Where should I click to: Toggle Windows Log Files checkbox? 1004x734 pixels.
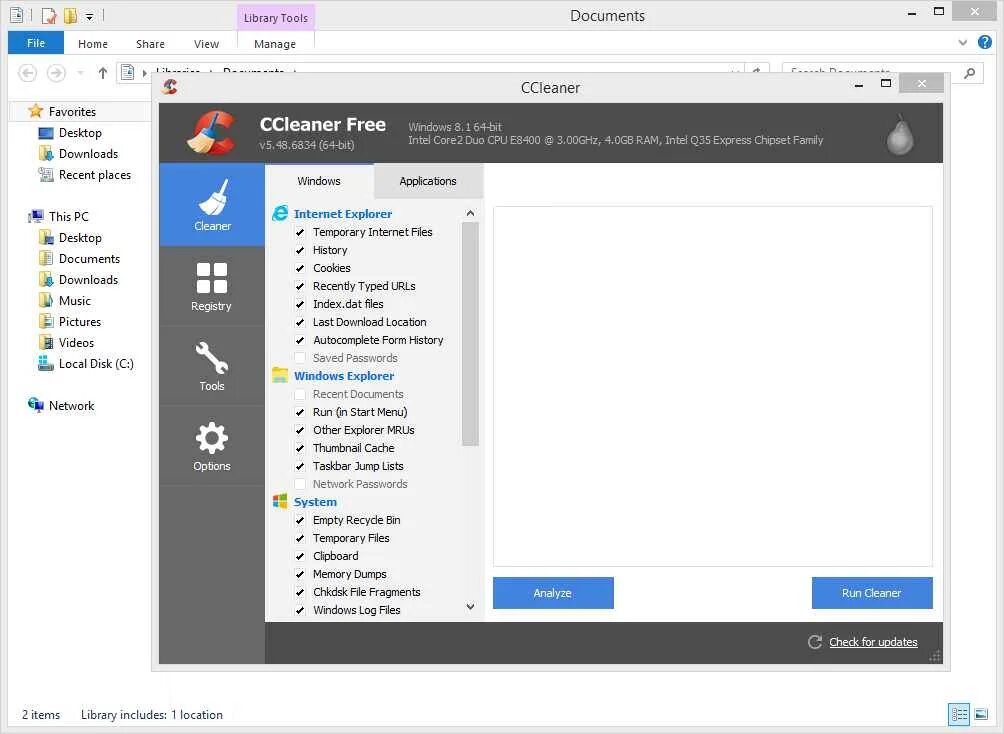(x=300, y=610)
